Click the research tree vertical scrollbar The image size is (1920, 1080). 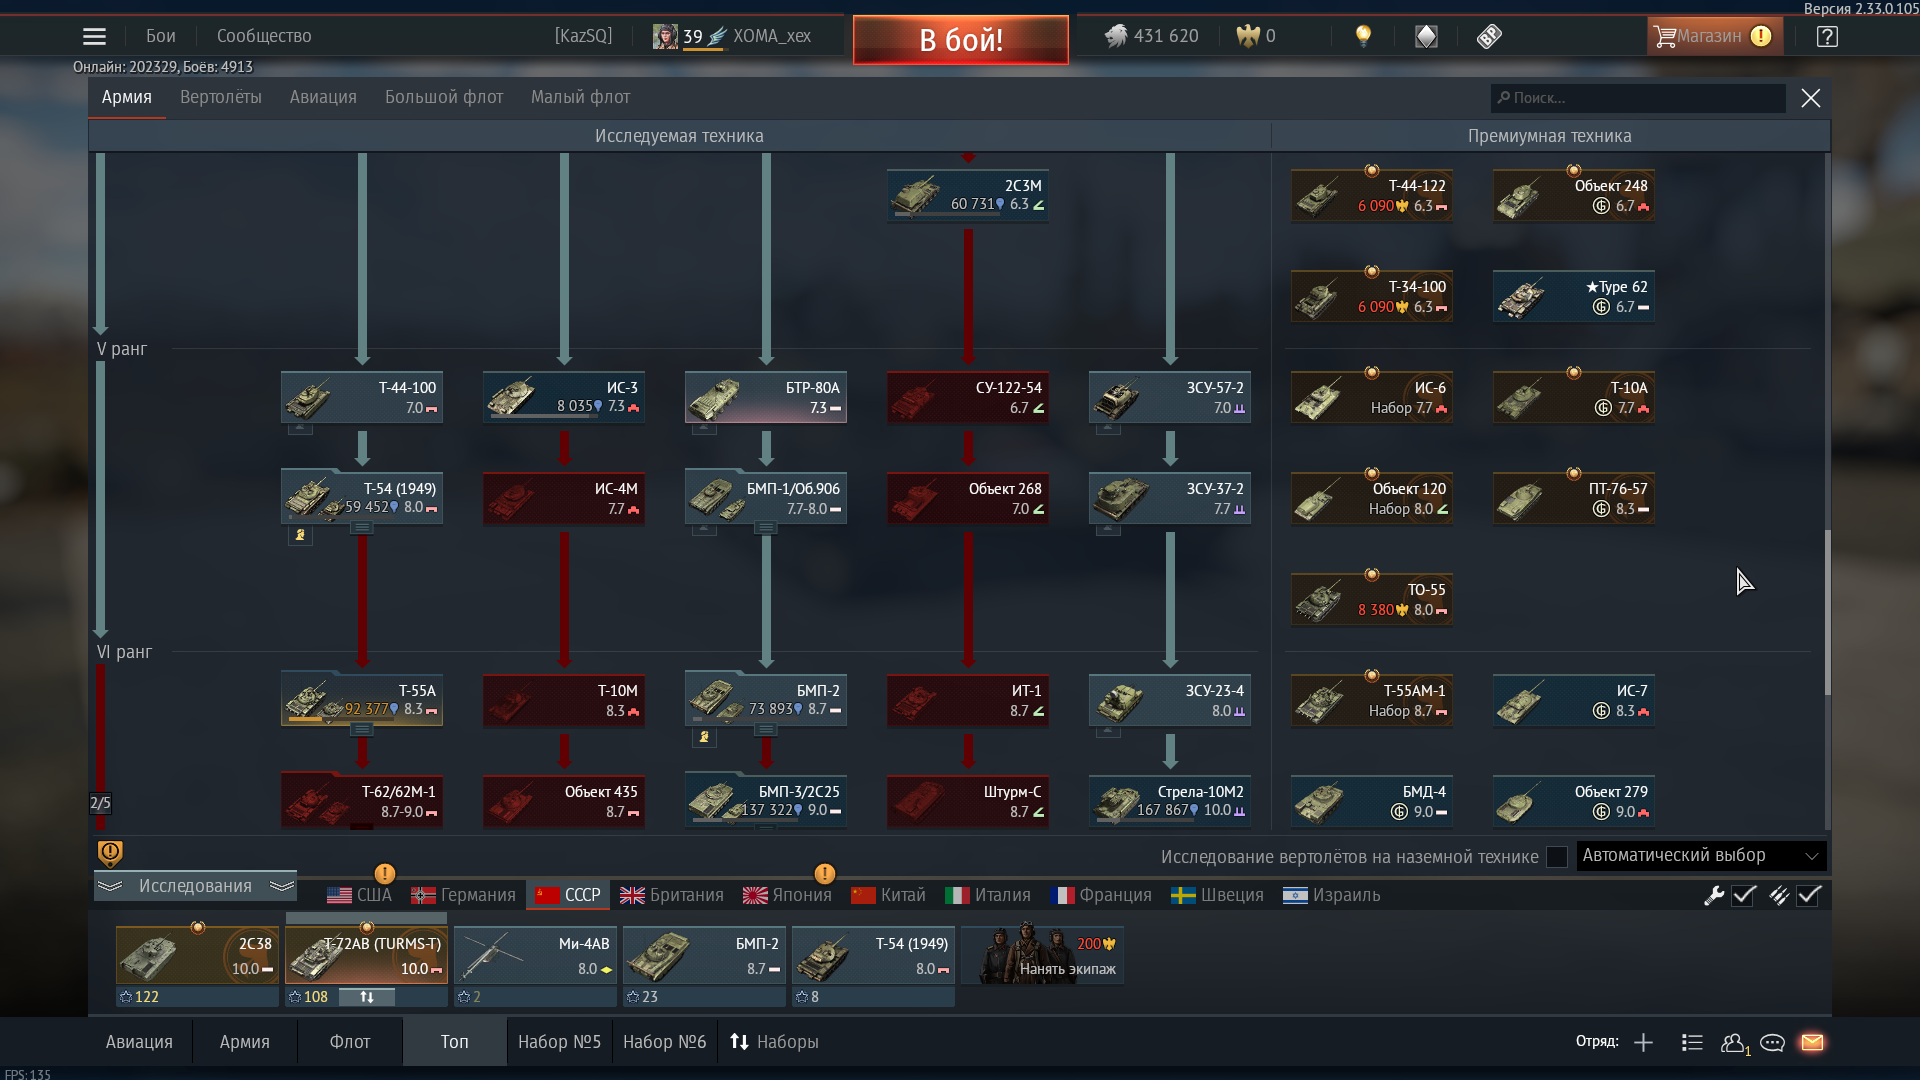tap(1827, 612)
